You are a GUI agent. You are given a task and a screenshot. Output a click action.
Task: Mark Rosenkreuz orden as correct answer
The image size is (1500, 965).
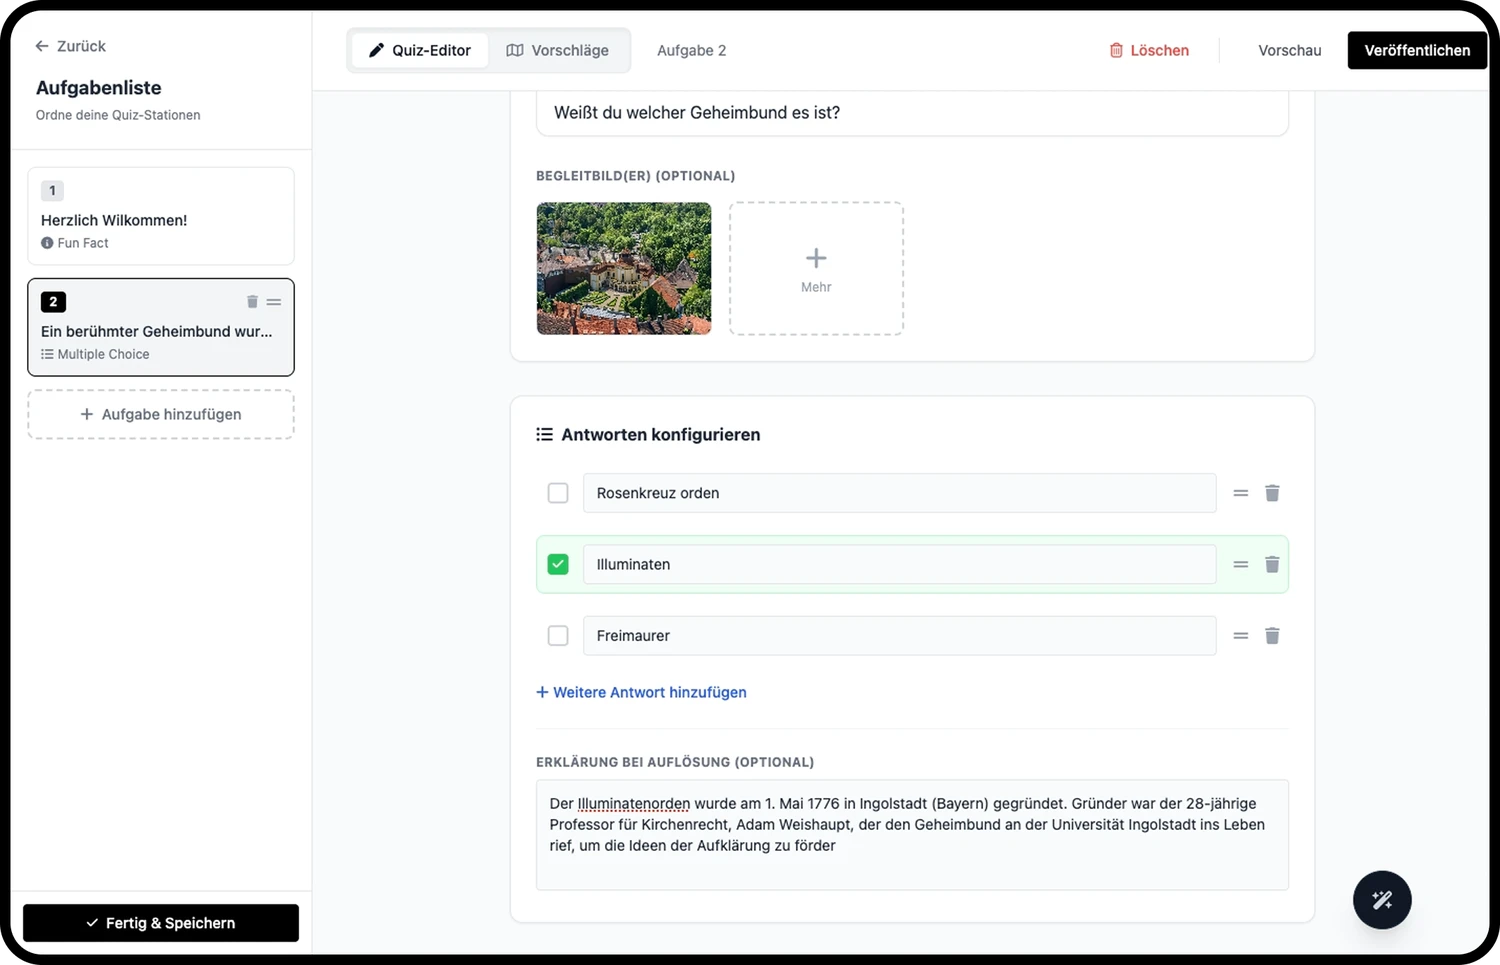(558, 493)
